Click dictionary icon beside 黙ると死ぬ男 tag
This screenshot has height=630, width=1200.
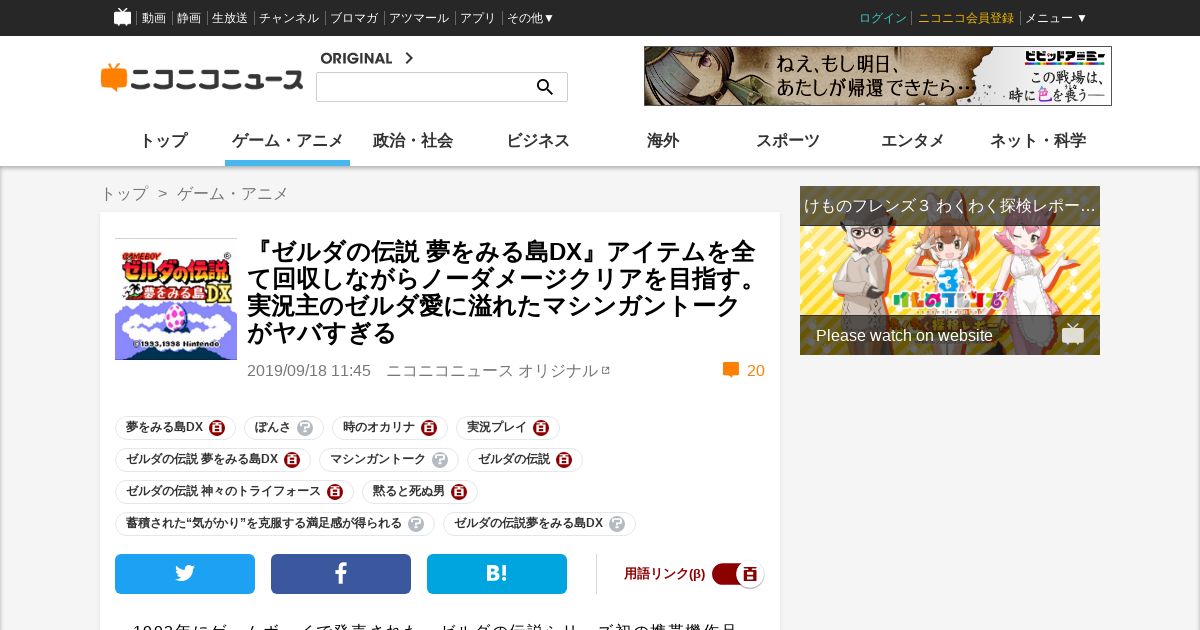tap(459, 492)
